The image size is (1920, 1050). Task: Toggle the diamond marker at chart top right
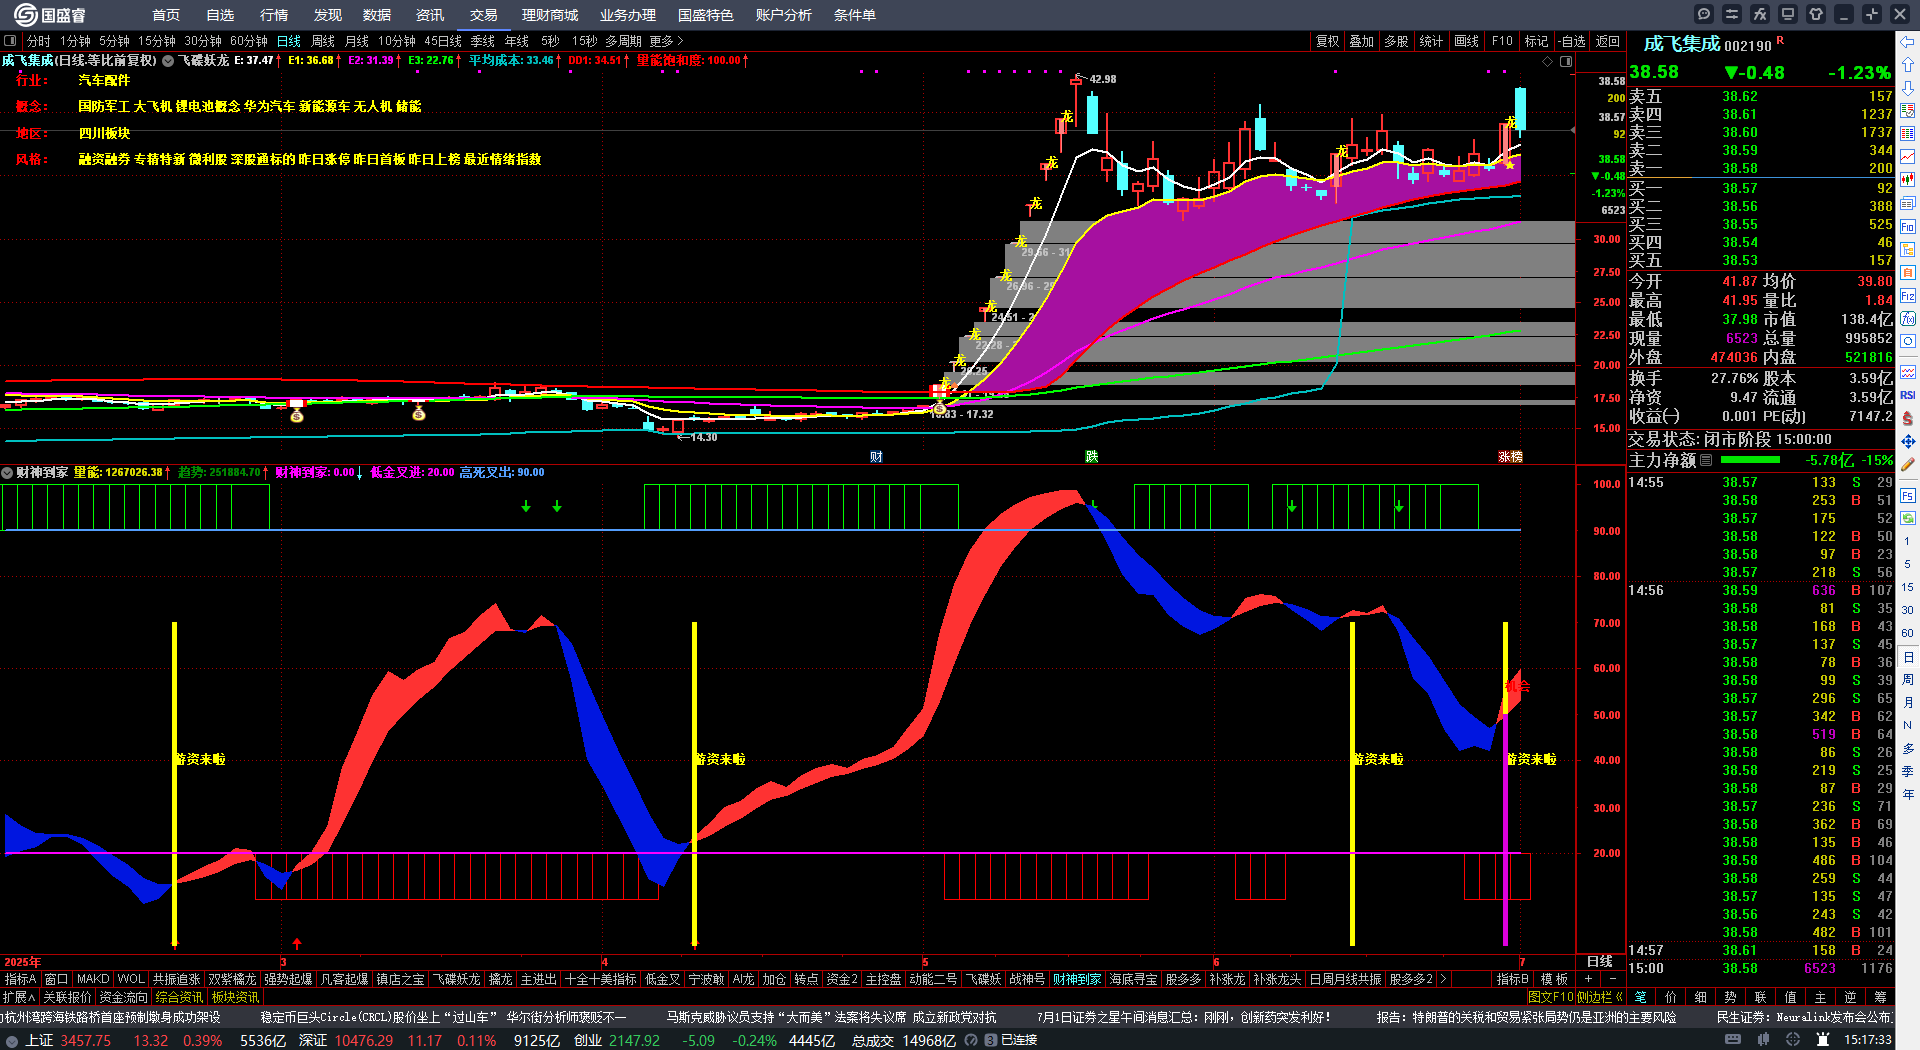(x=1548, y=61)
